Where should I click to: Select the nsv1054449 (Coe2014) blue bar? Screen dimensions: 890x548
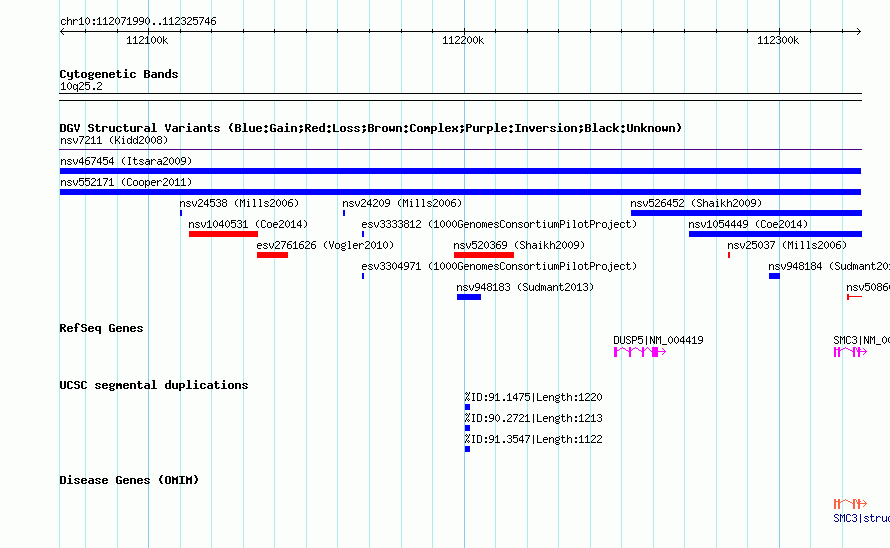pos(775,234)
